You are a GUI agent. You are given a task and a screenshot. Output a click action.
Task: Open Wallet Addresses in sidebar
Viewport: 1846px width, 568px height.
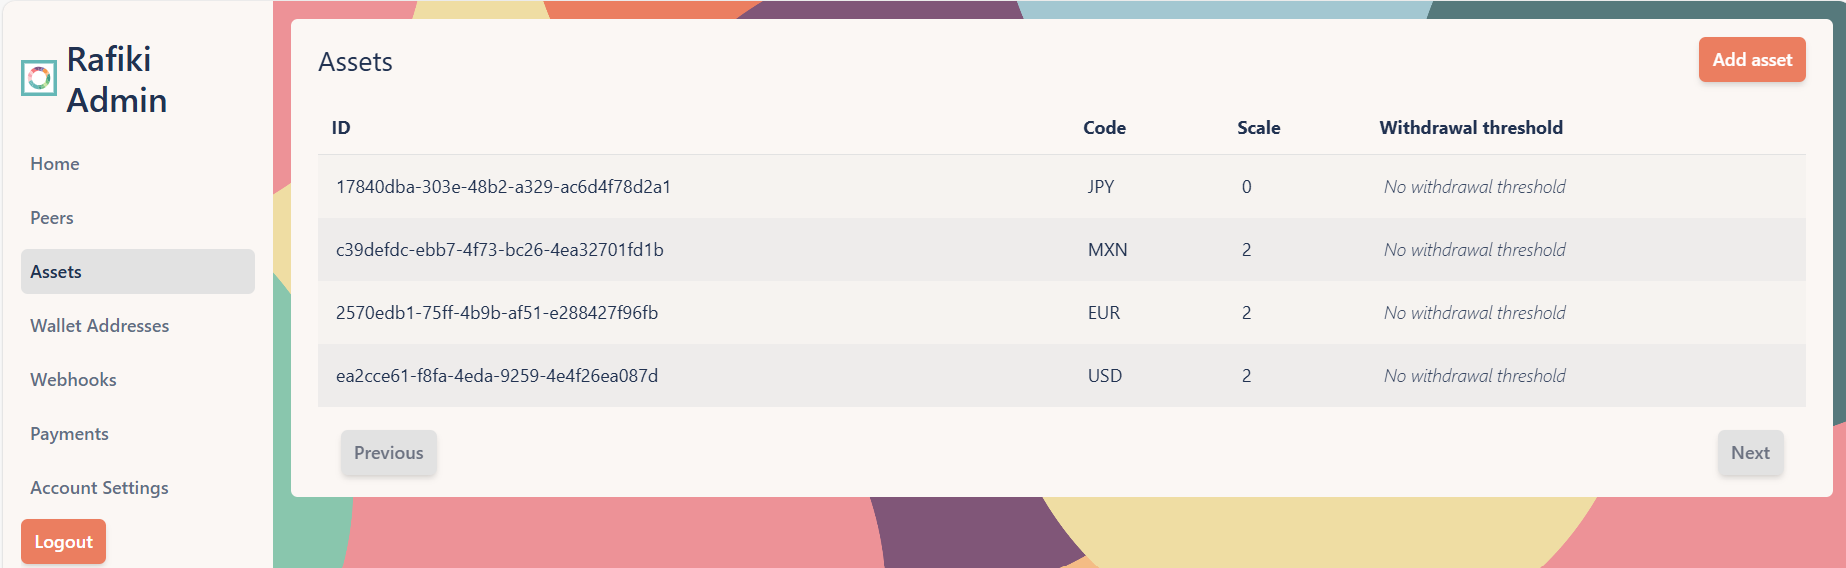point(100,326)
